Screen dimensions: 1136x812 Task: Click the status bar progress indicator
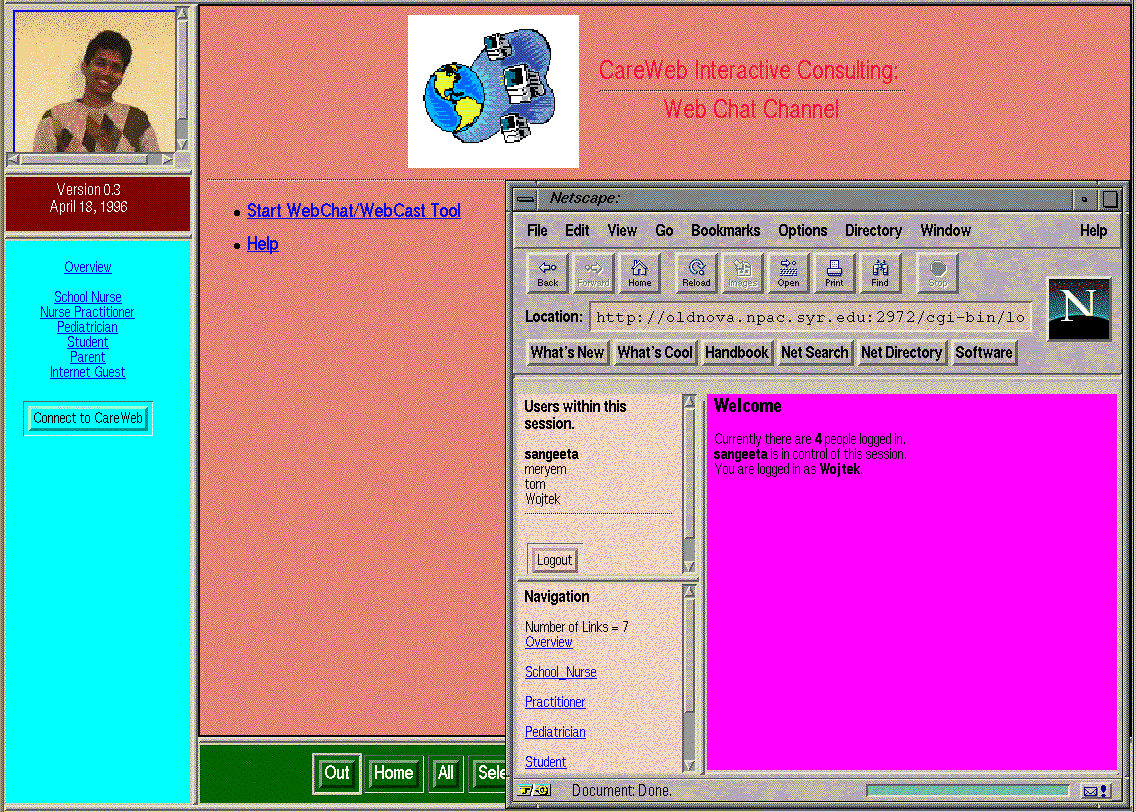(967, 791)
